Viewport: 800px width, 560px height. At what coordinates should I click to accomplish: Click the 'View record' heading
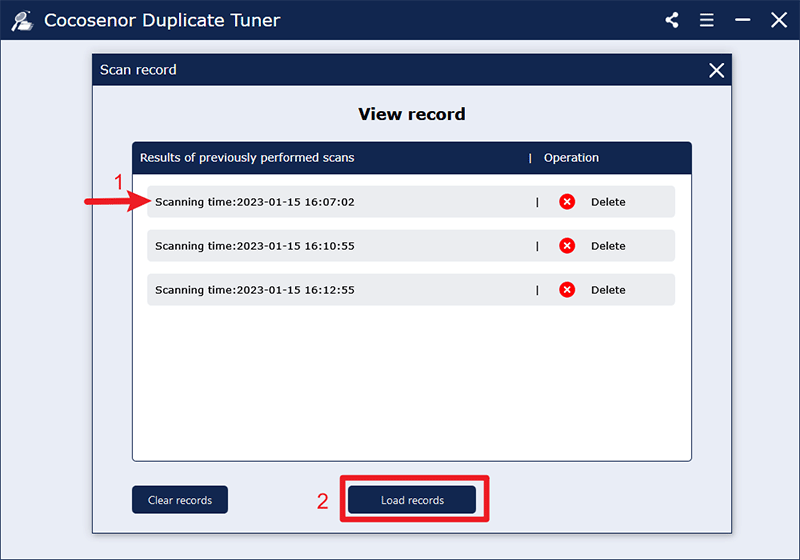(412, 114)
